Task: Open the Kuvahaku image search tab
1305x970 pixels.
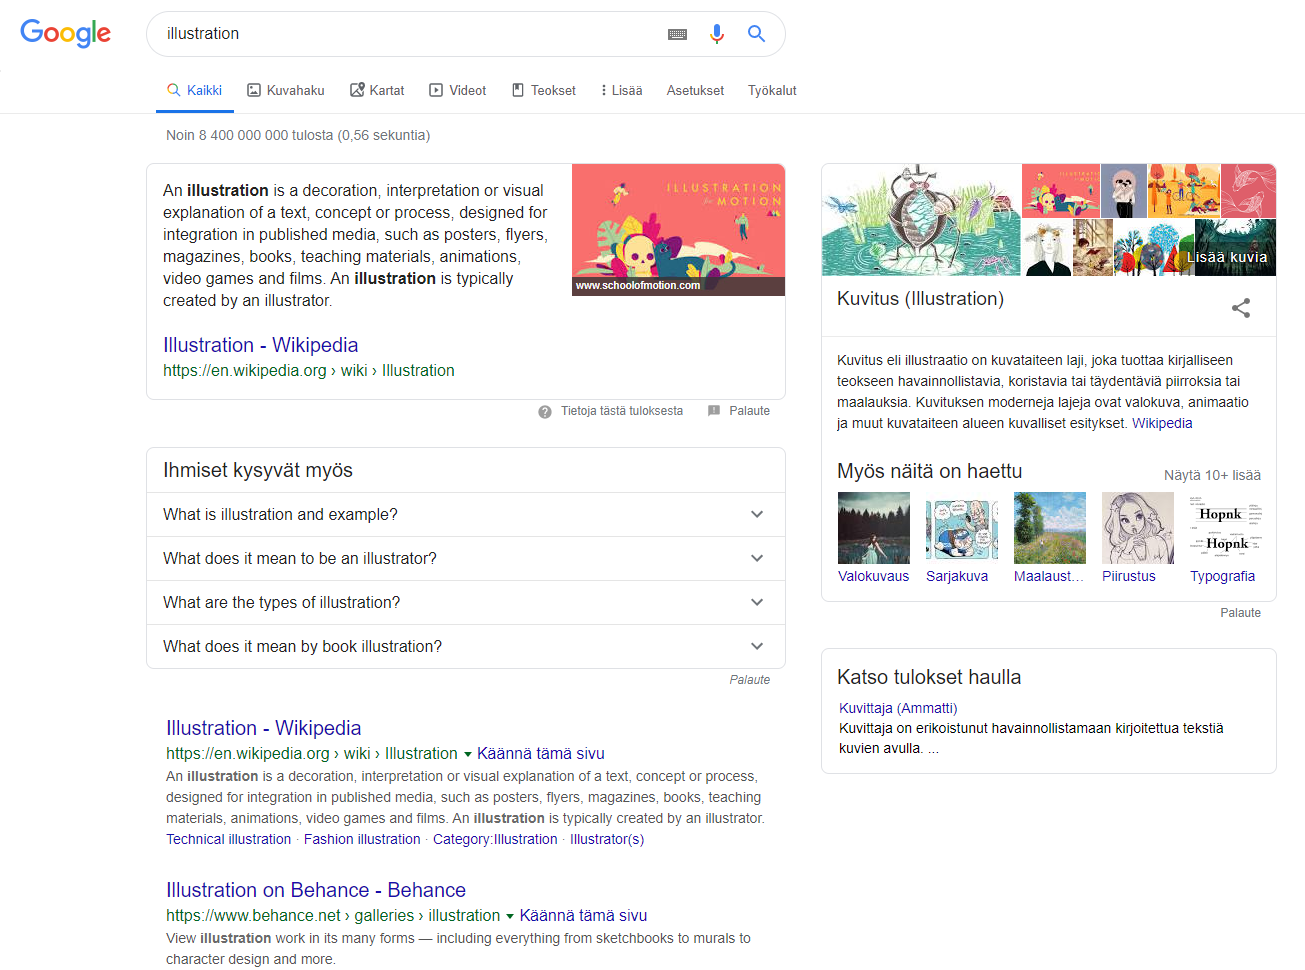Action: click(286, 90)
